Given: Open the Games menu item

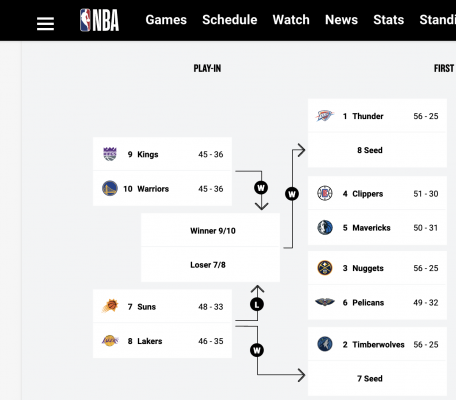Looking at the screenshot, I should click(166, 20).
